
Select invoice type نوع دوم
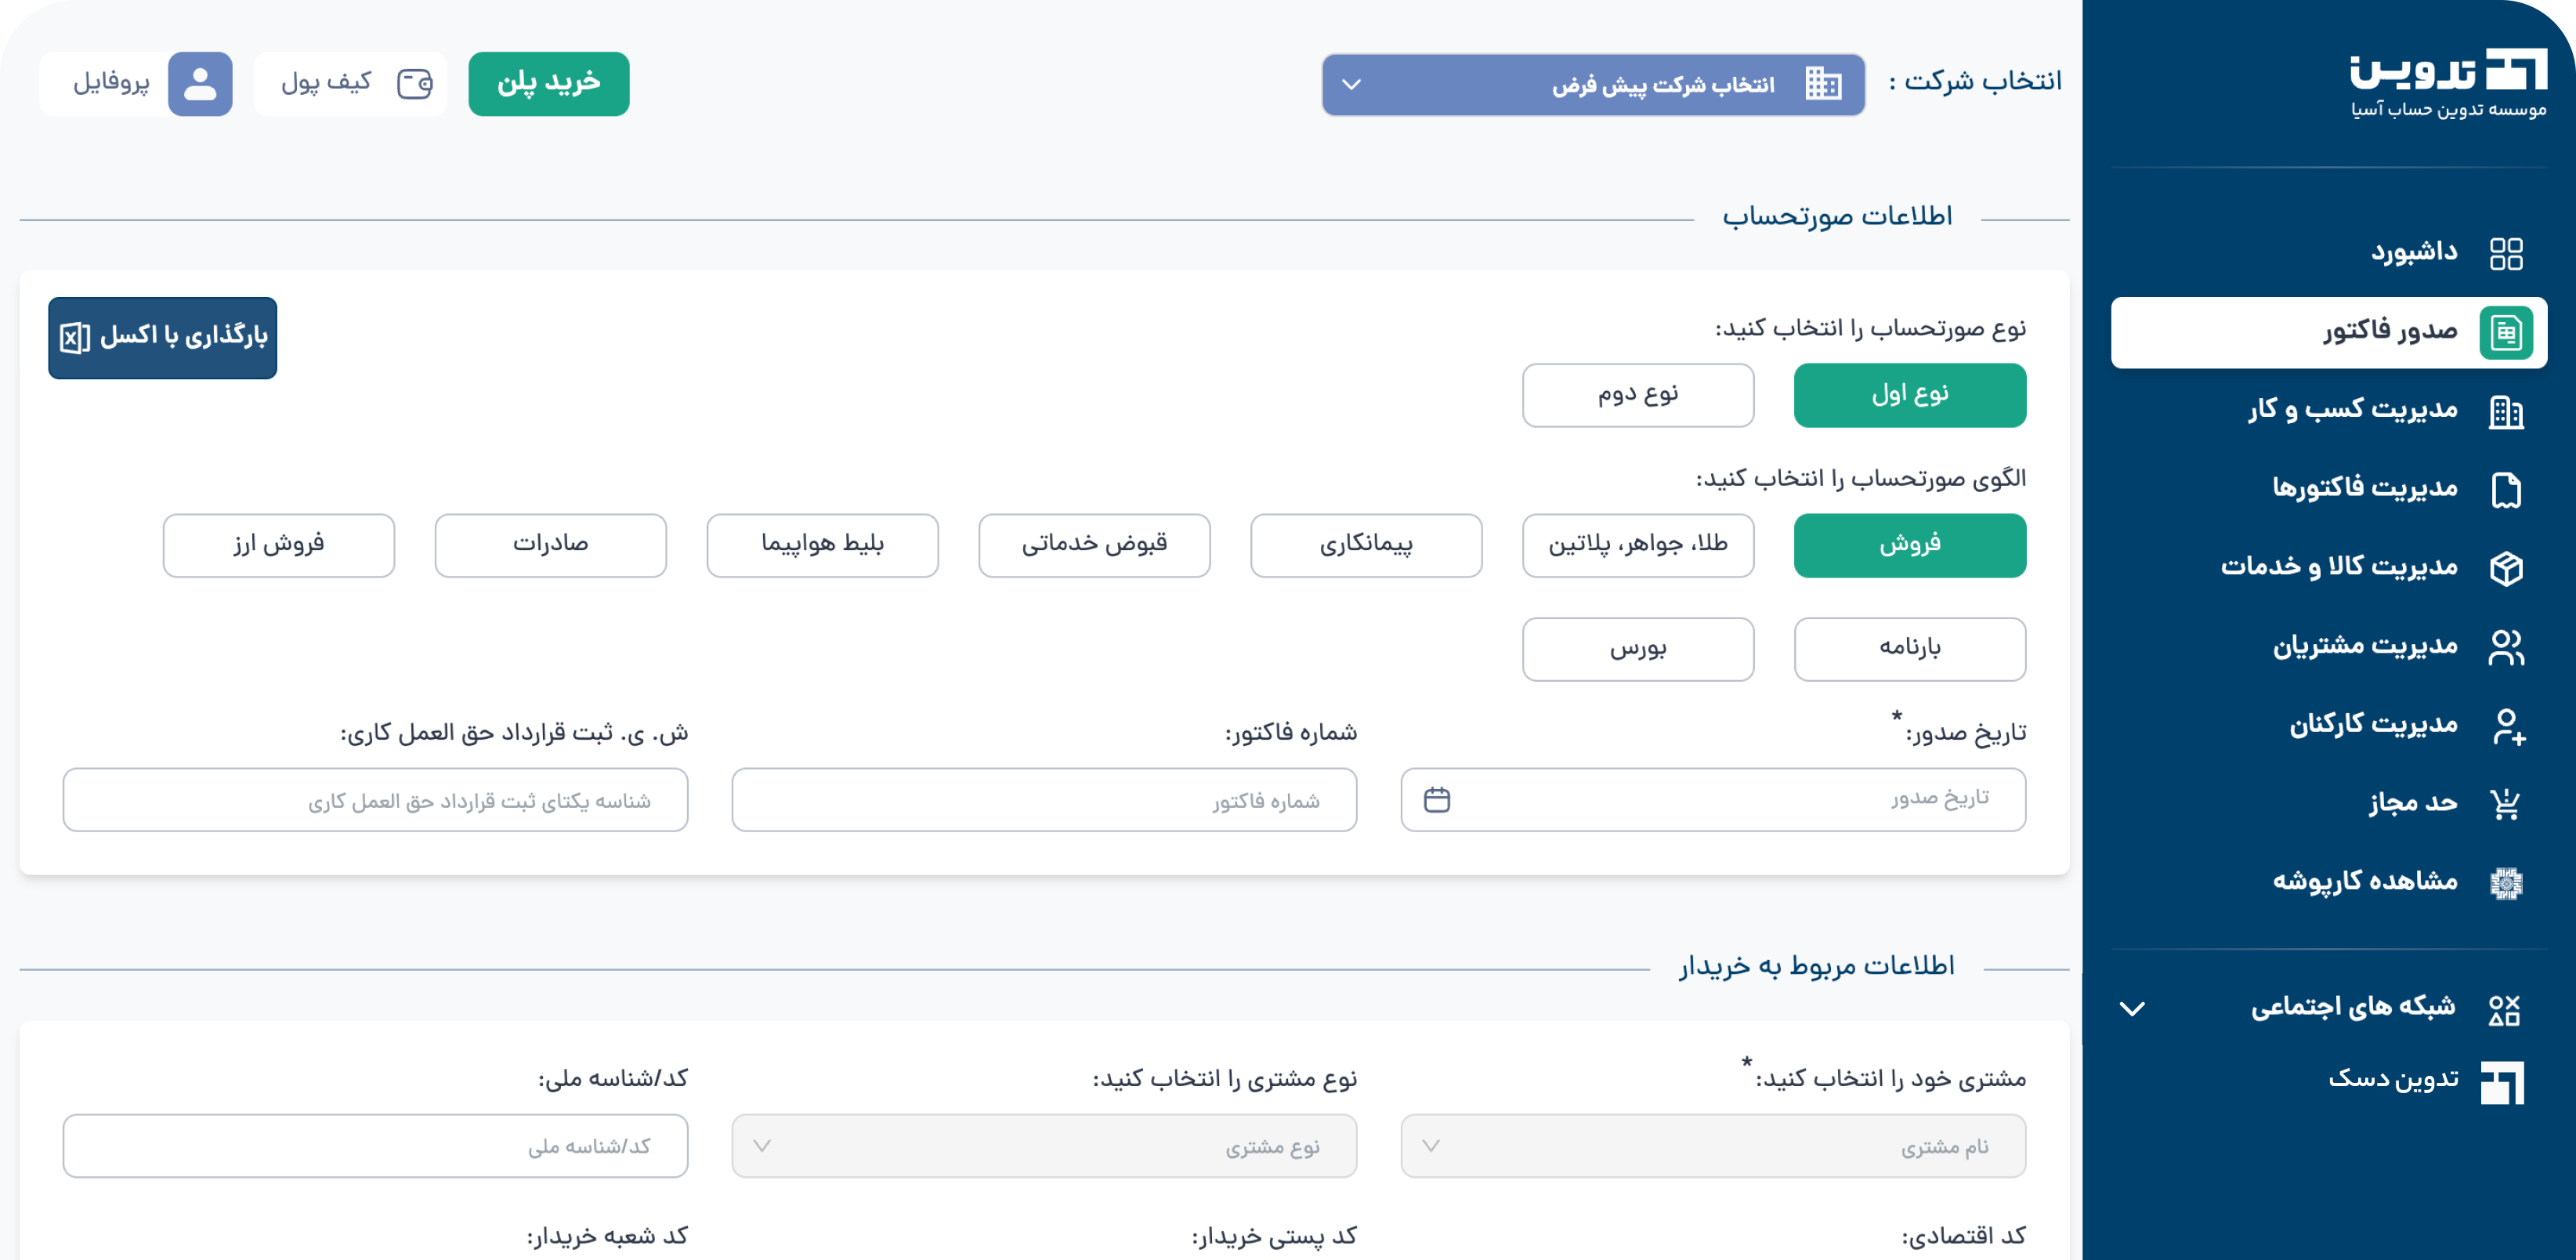coord(1637,395)
